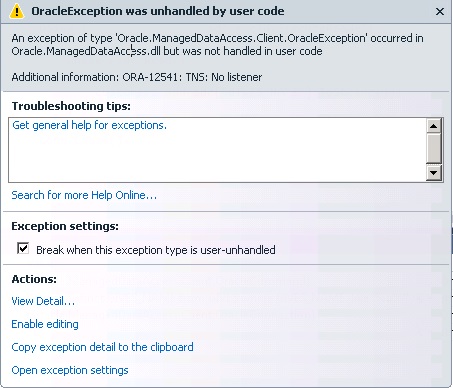Click the troubleshooting tips scroll up arrow

(x=434, y=126)
